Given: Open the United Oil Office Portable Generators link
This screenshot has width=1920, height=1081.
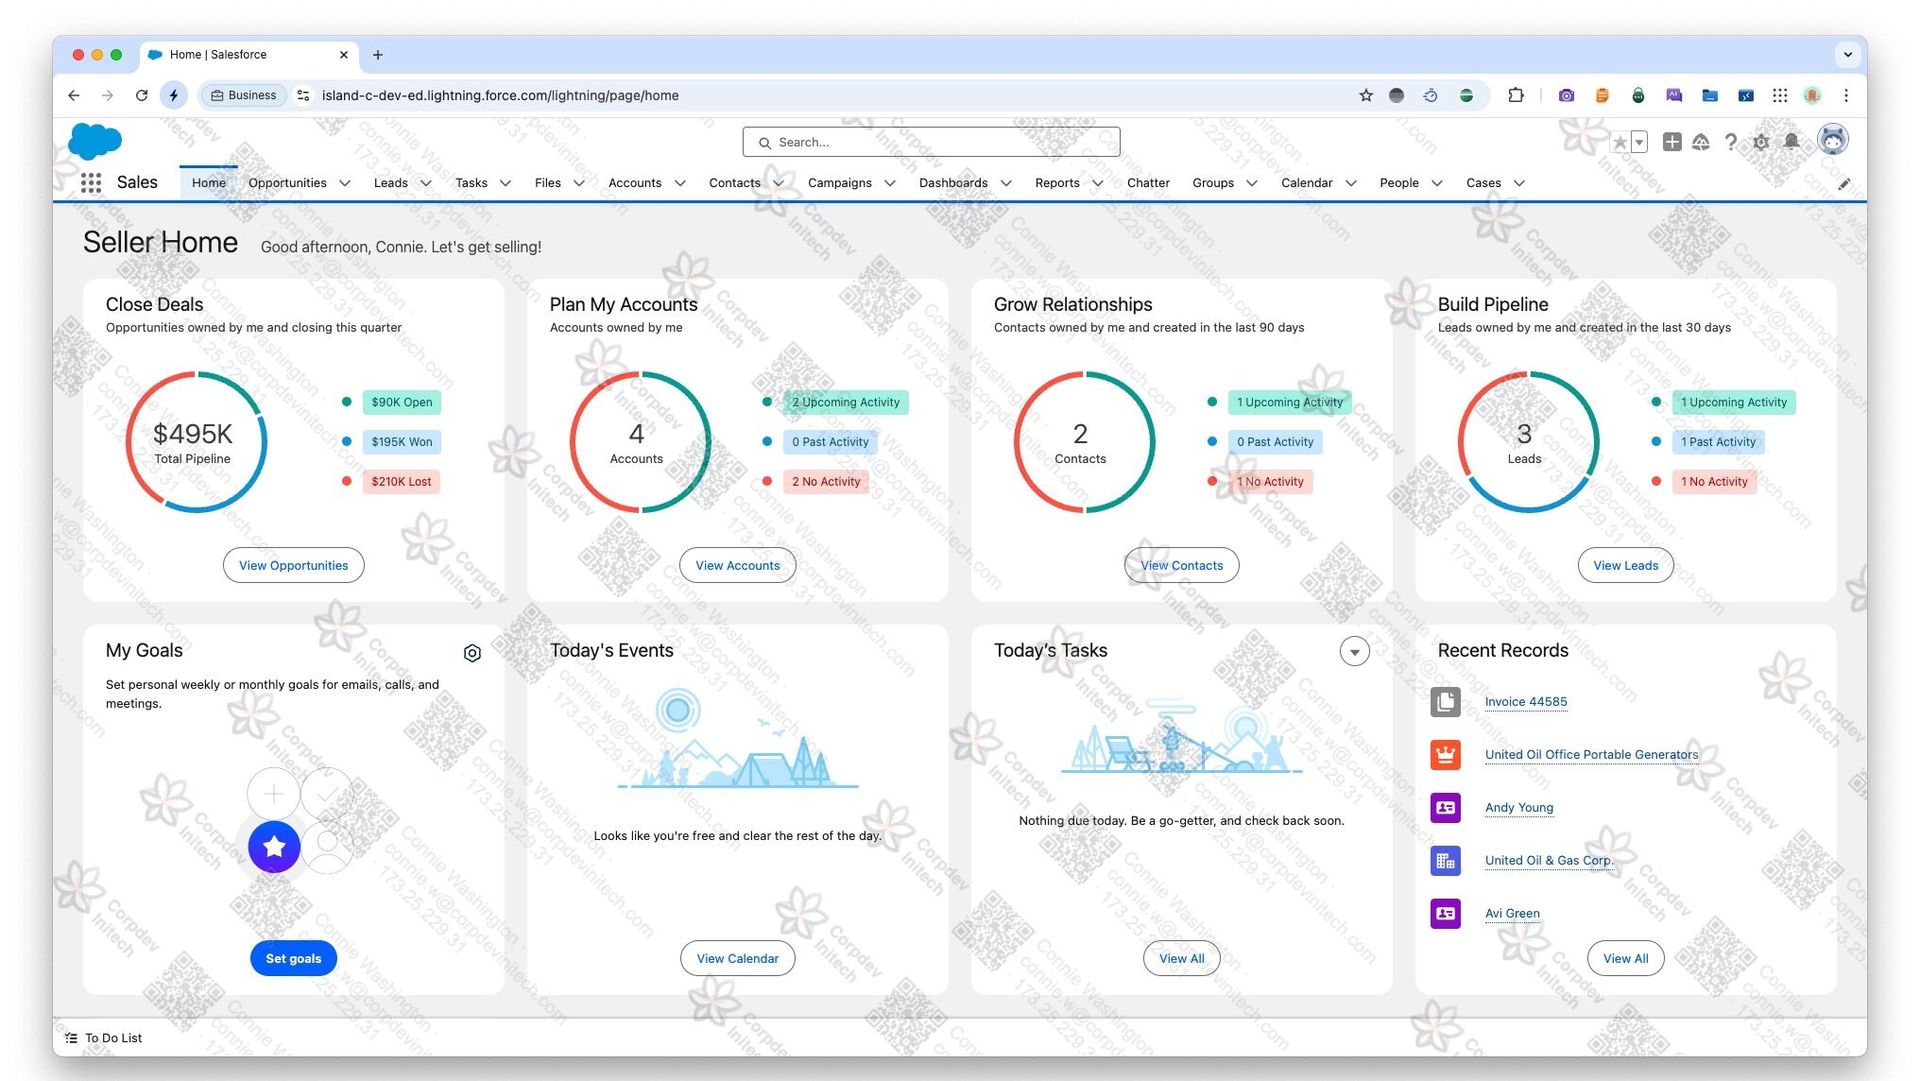Looking at the screenshot, I should 1591,755.
